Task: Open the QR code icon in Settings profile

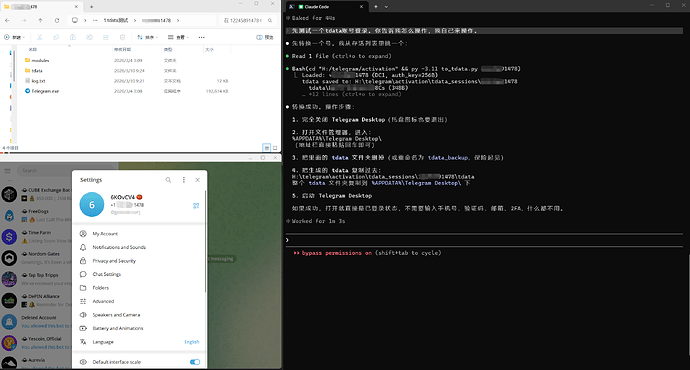Action: pyautogui.click(x=196, y=205)
